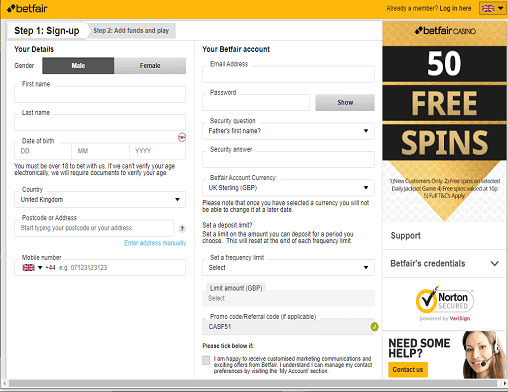The height and width of the screenshot is (392, 508).
Task: Select Step 2: Add funds and play tab
Action: click(x=131, y=31)
